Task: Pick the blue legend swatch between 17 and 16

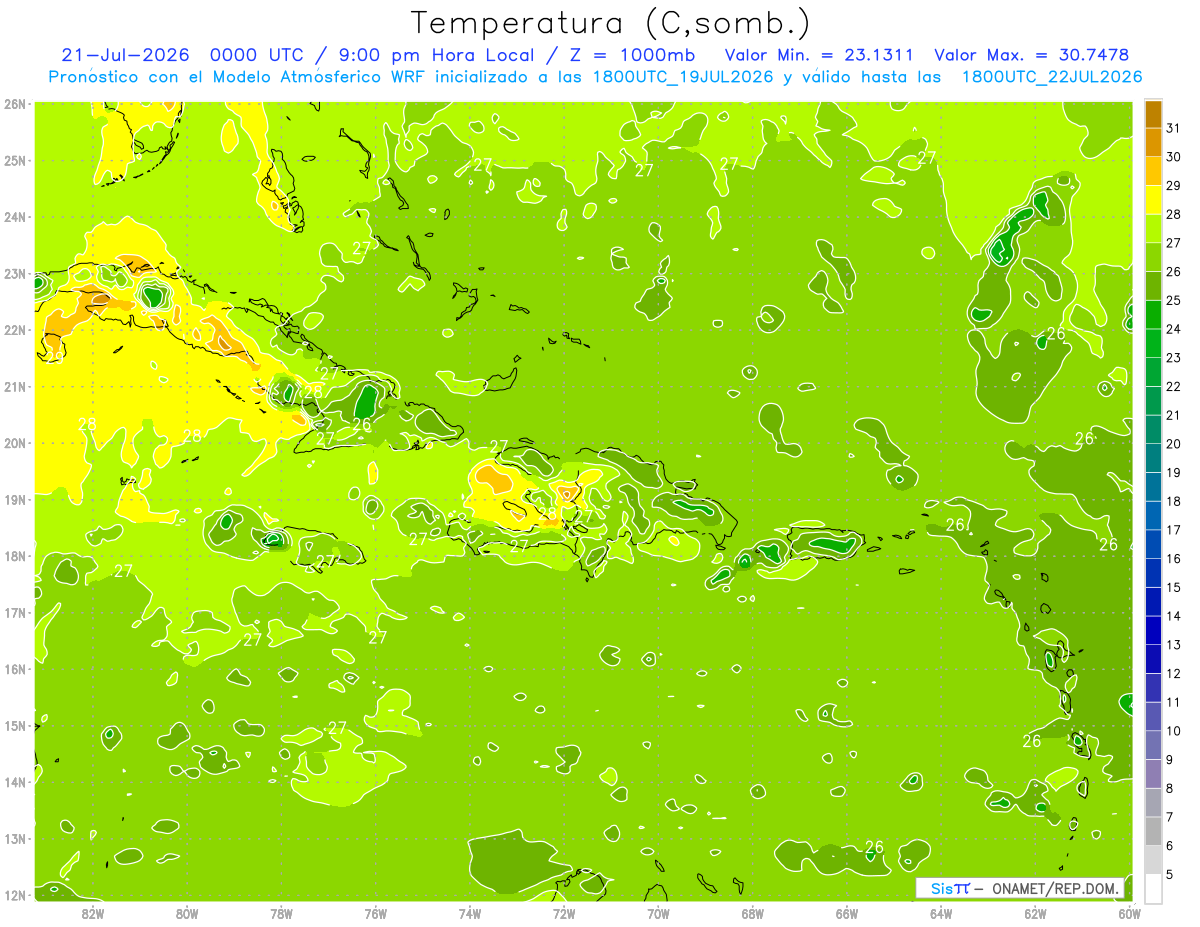Action: (1153, 544)
